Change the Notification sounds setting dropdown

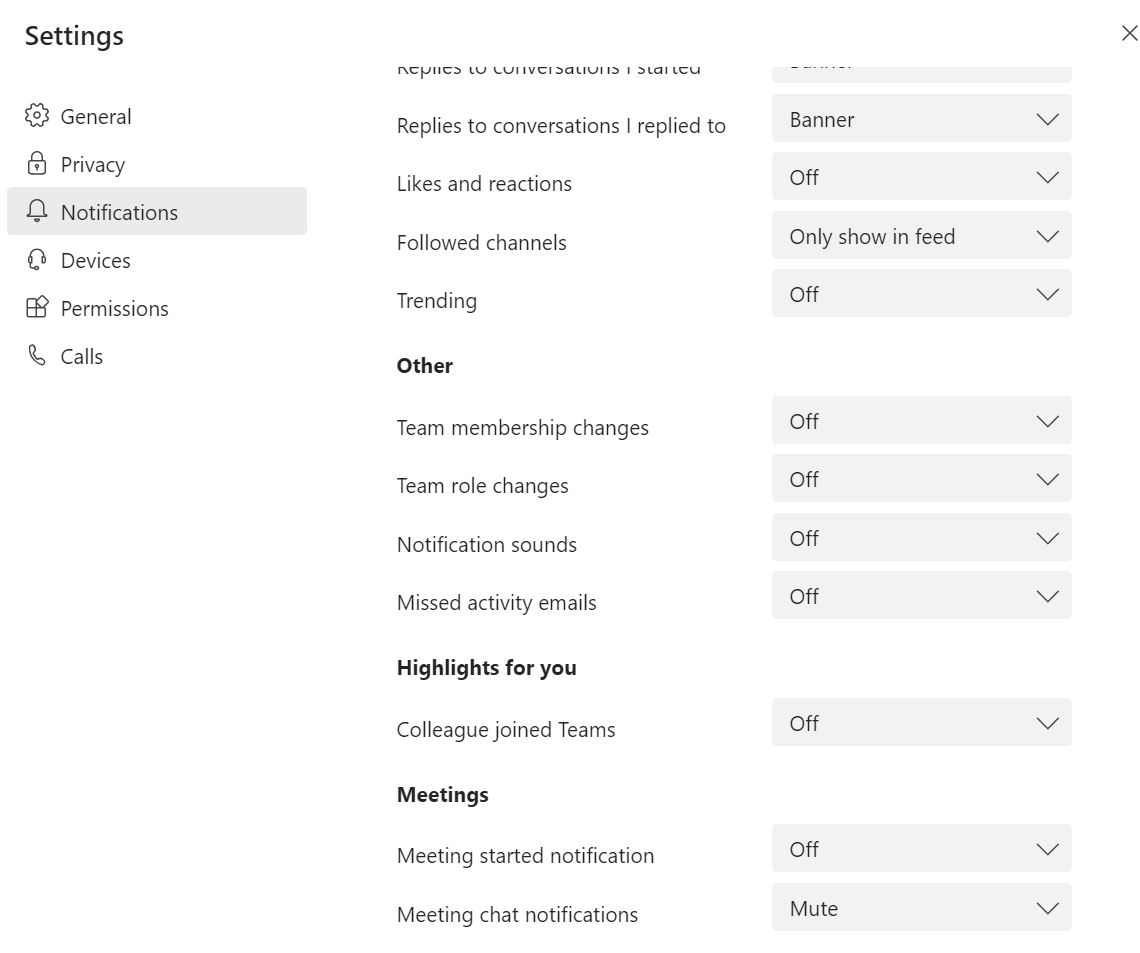pyautogui.click(x=921, y=538)
